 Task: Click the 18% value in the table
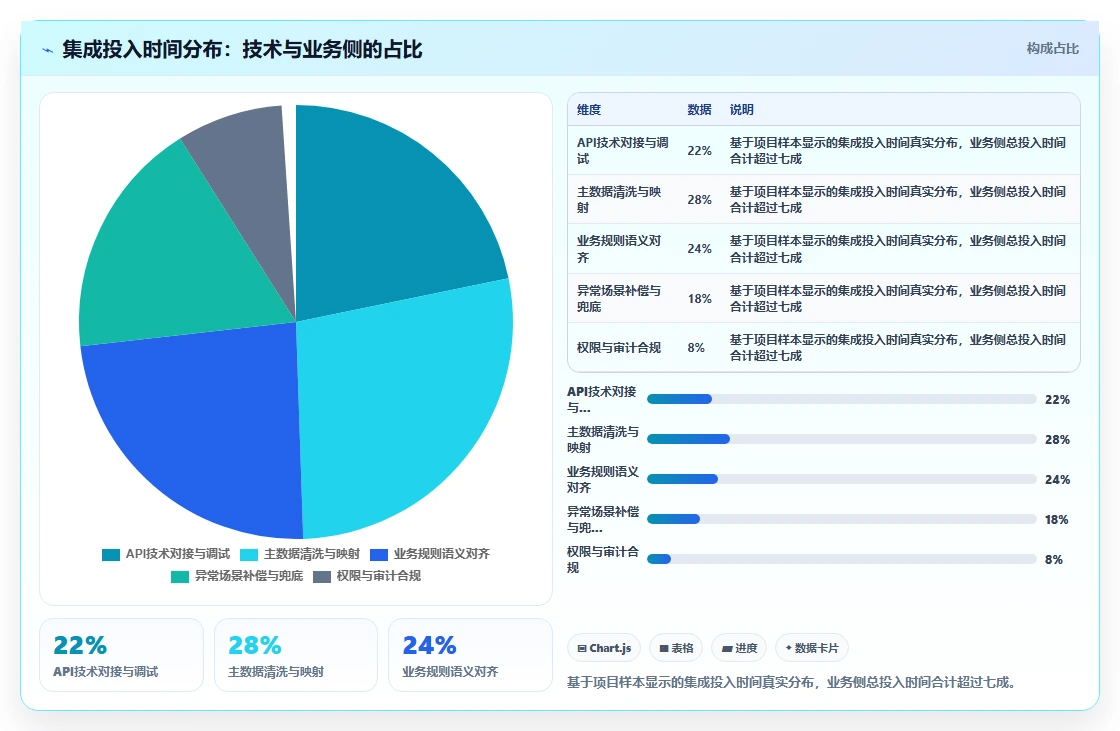(699, 299)
